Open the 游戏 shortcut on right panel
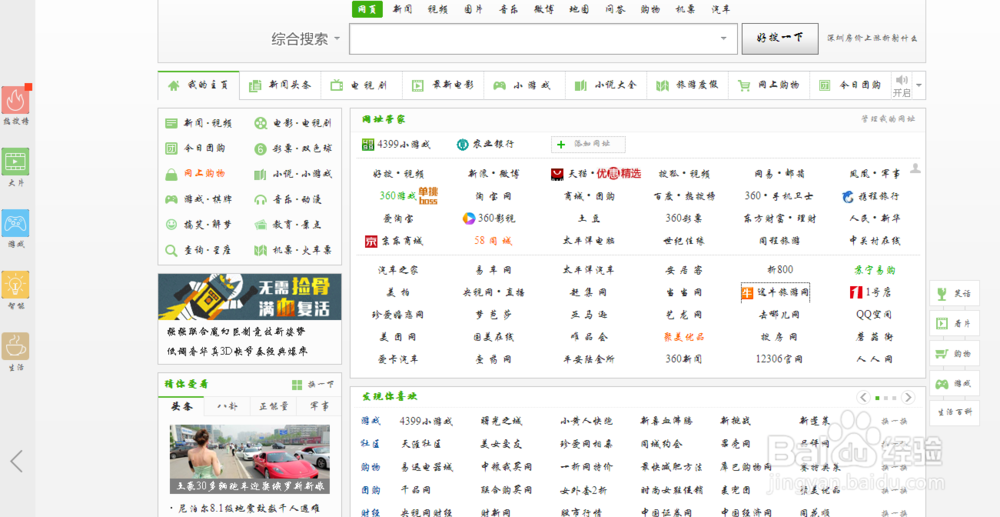This screenshot has height=517, width=1000. tap(954, 384)
